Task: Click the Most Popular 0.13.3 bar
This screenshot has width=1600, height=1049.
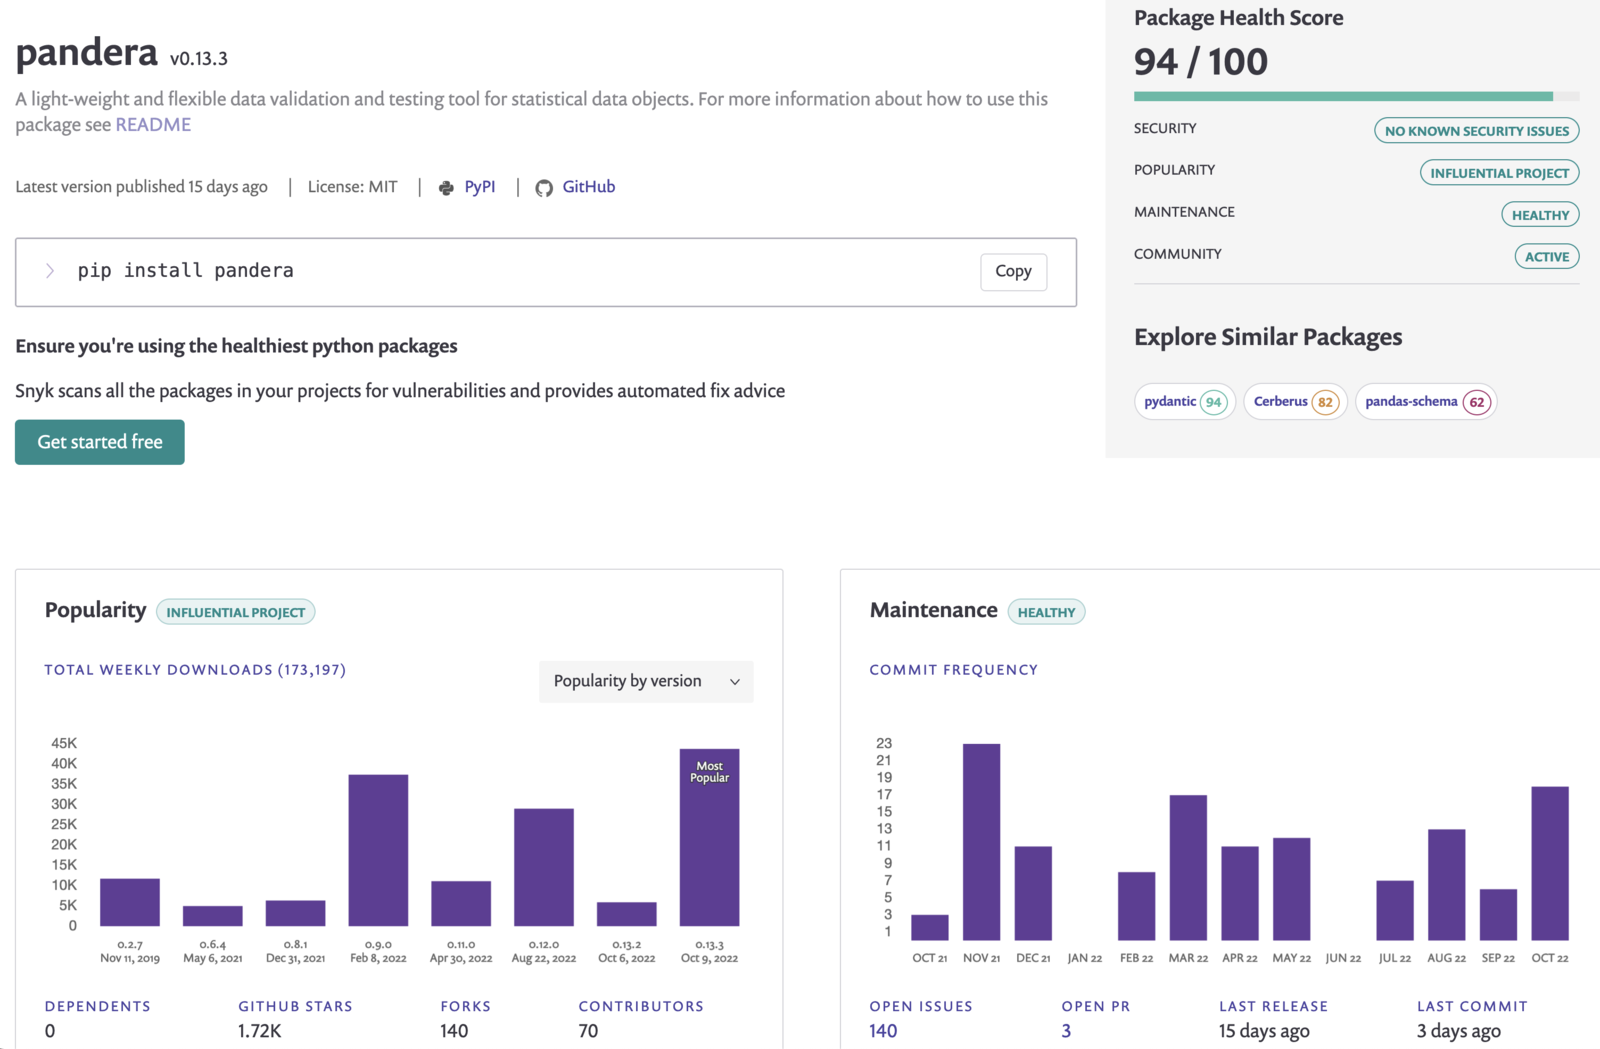Action: point(709,837)
